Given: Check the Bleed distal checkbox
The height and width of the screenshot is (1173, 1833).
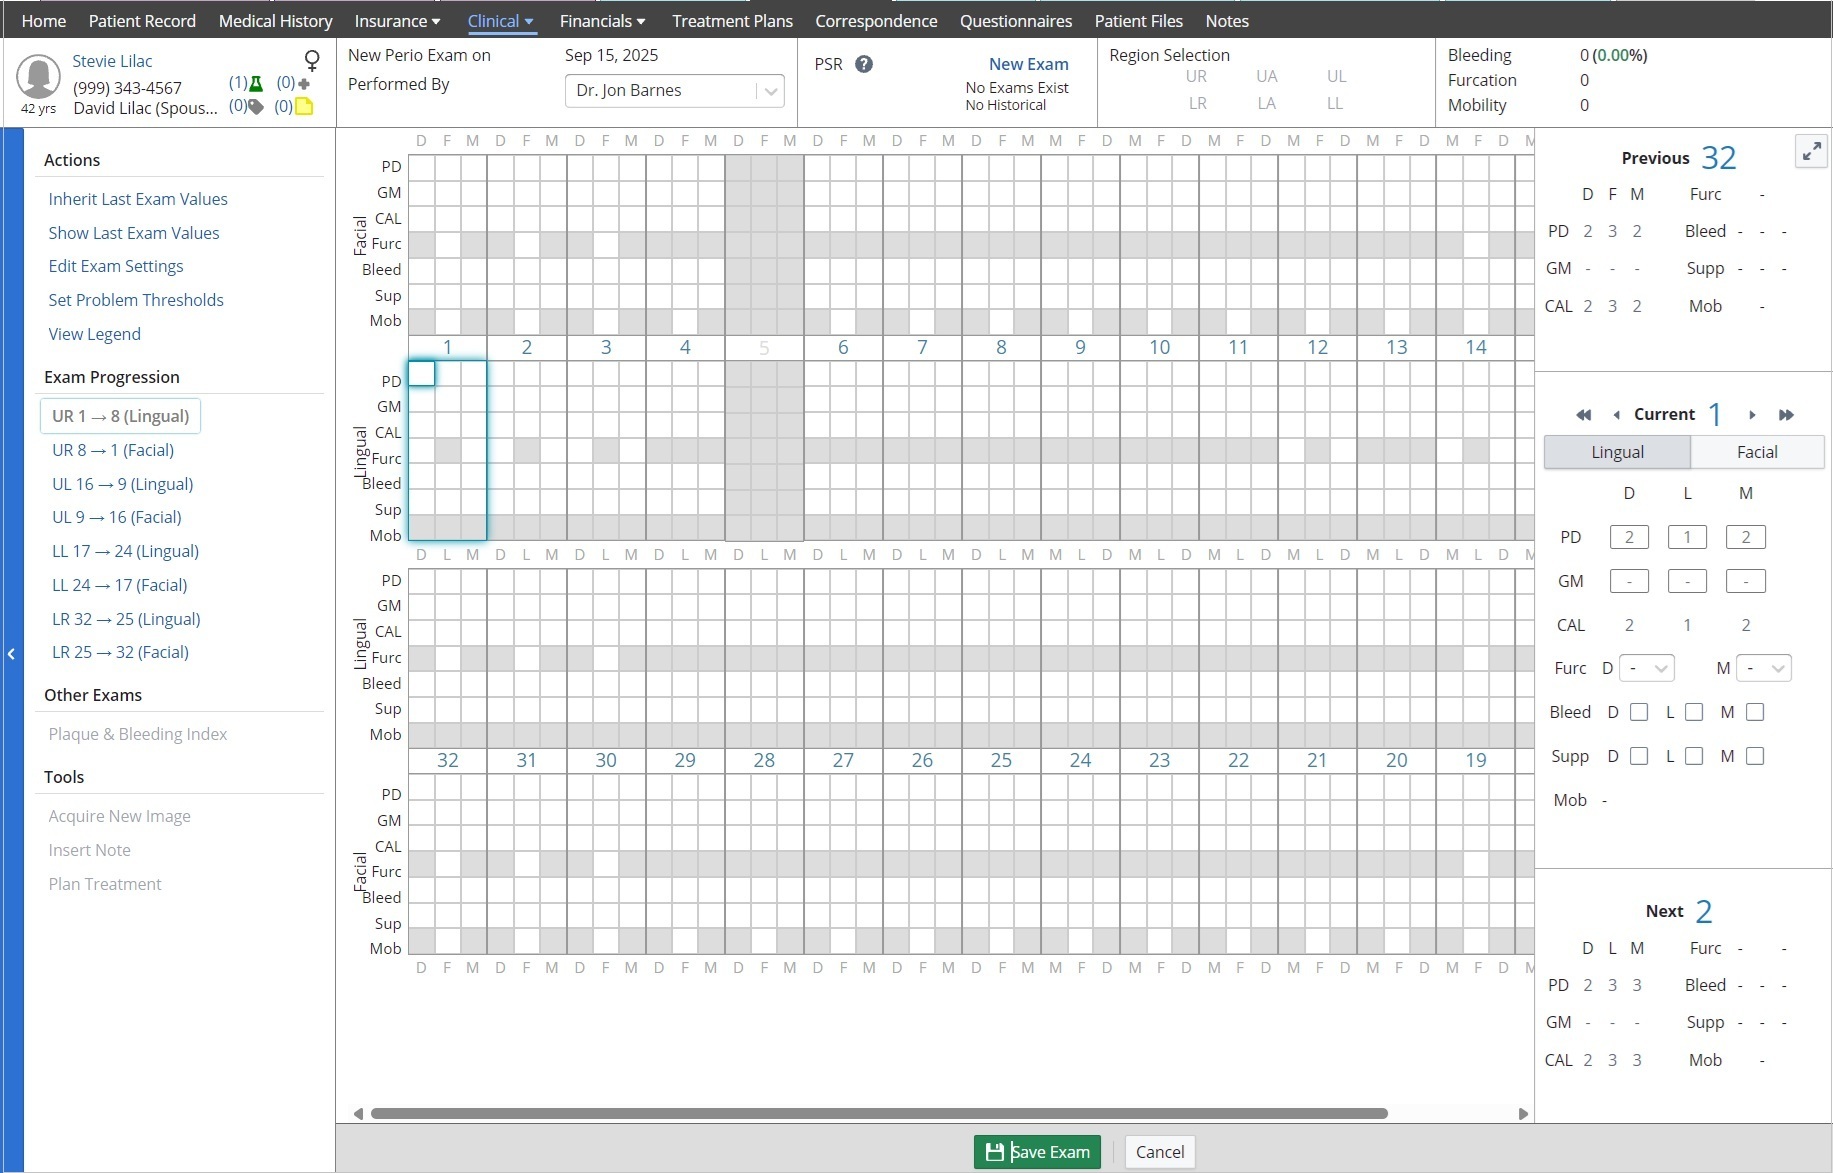Looking at the screenshot, I should pos(1639,712).
